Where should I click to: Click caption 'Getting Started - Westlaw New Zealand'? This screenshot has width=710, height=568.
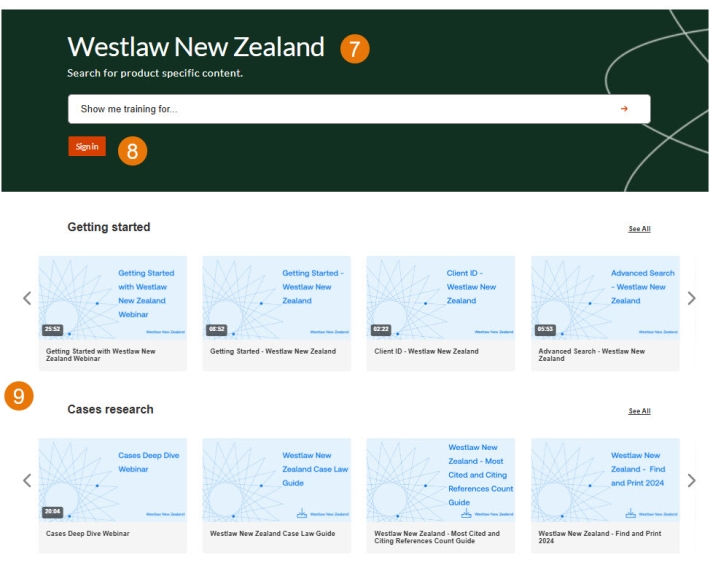[273, 351]
